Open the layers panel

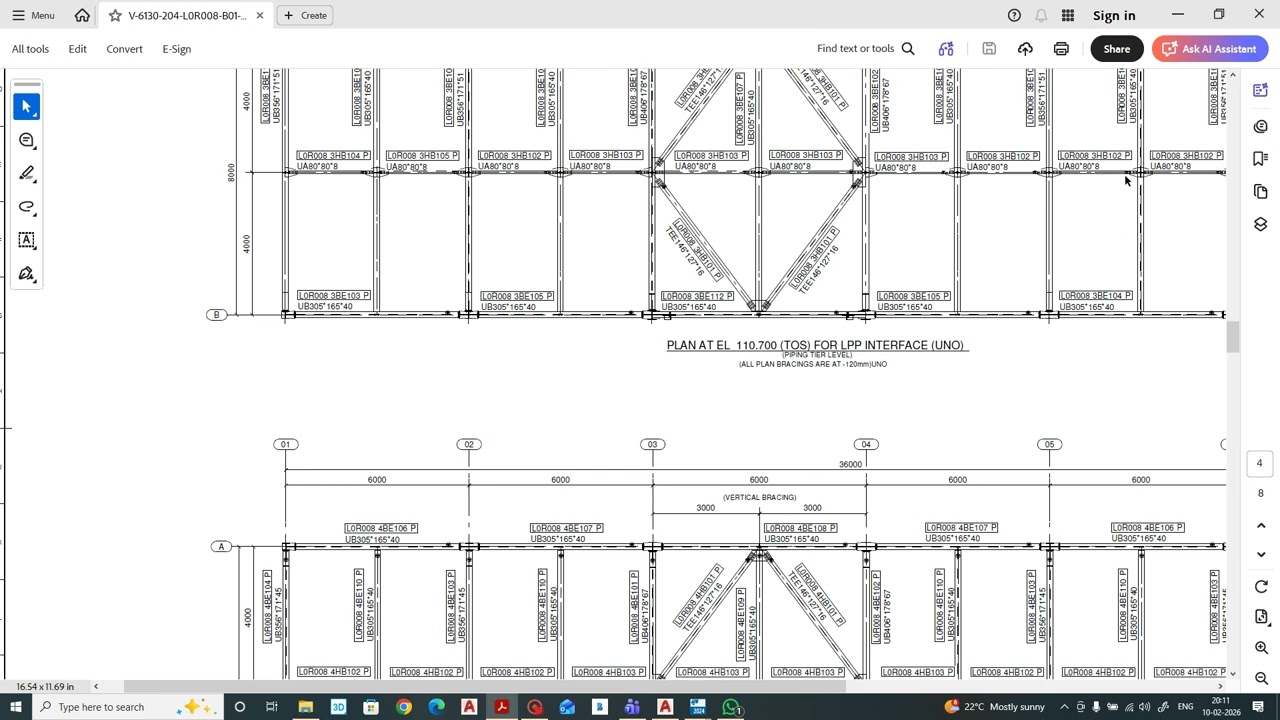[1260, 225]
